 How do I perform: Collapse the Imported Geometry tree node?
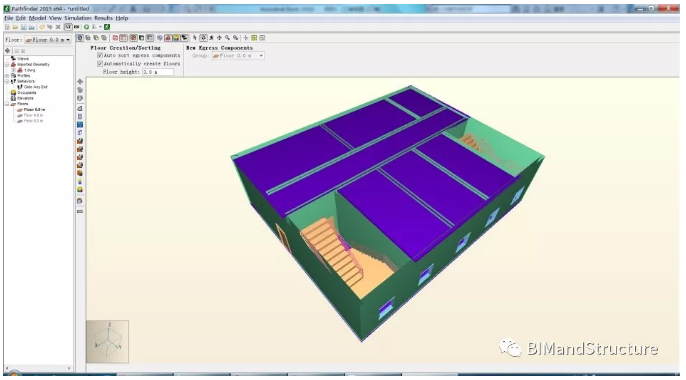tap(7, 64)
